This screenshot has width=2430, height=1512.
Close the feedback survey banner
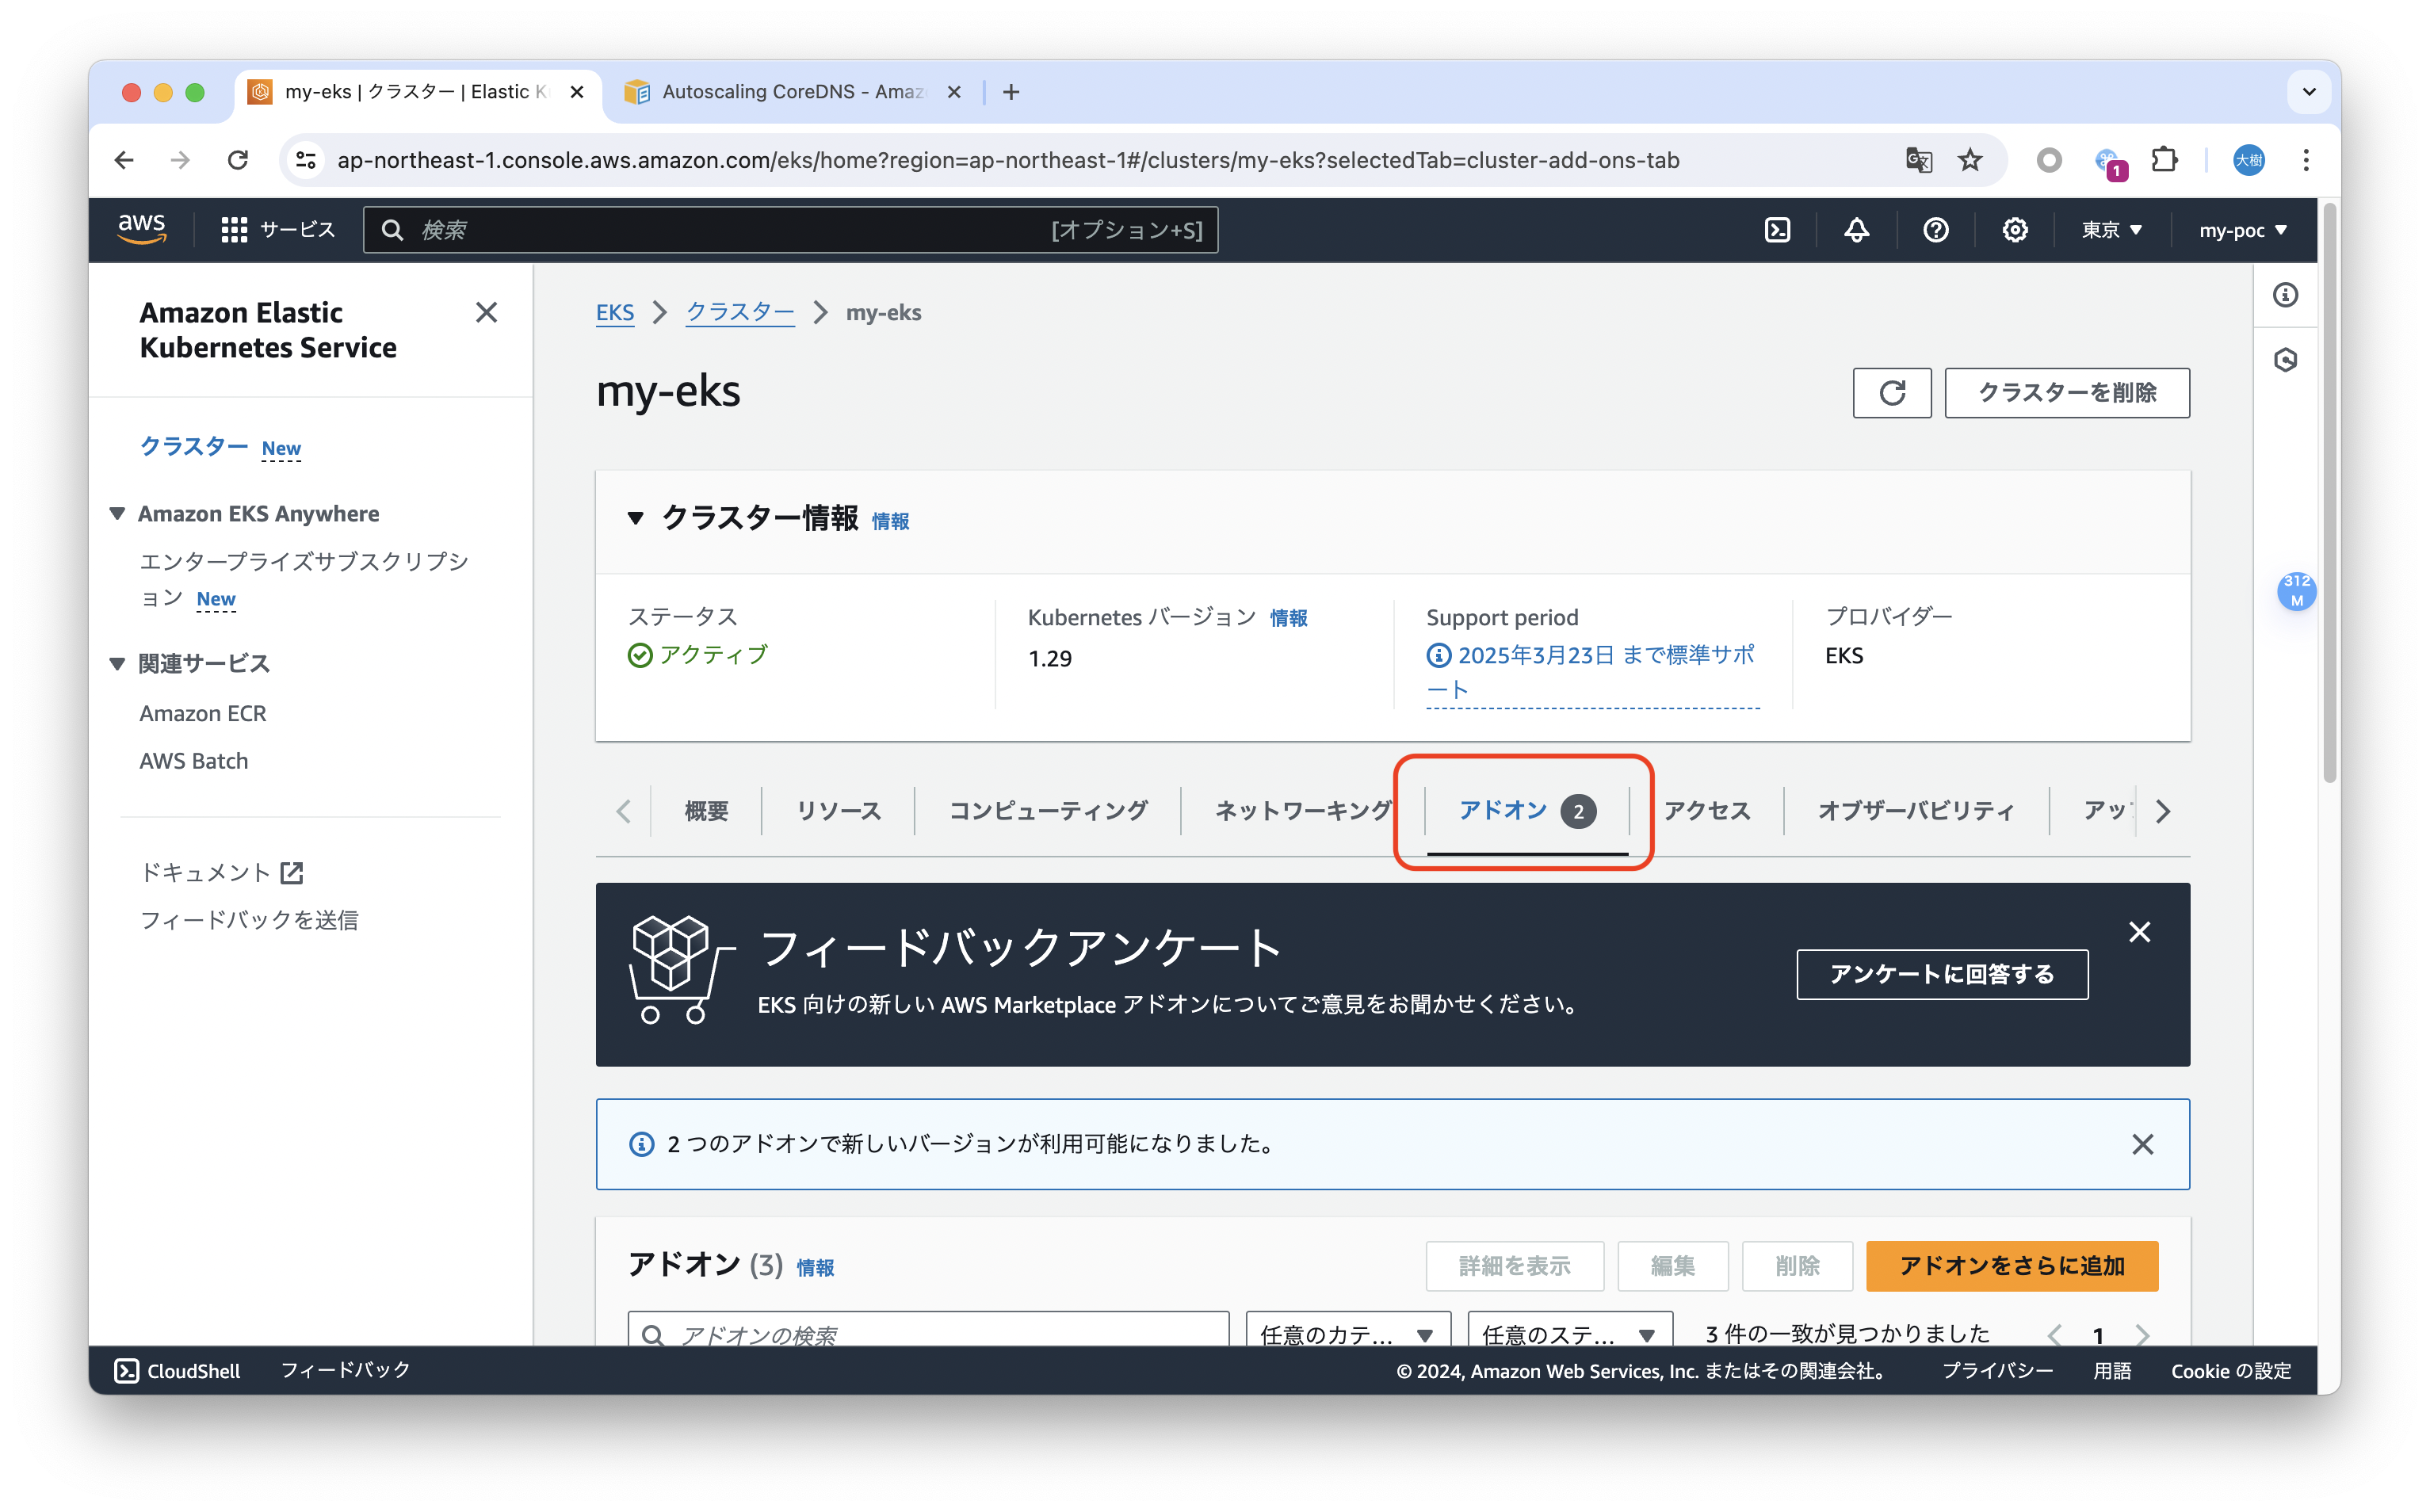pyautogui.click(x=2139, y=932)
